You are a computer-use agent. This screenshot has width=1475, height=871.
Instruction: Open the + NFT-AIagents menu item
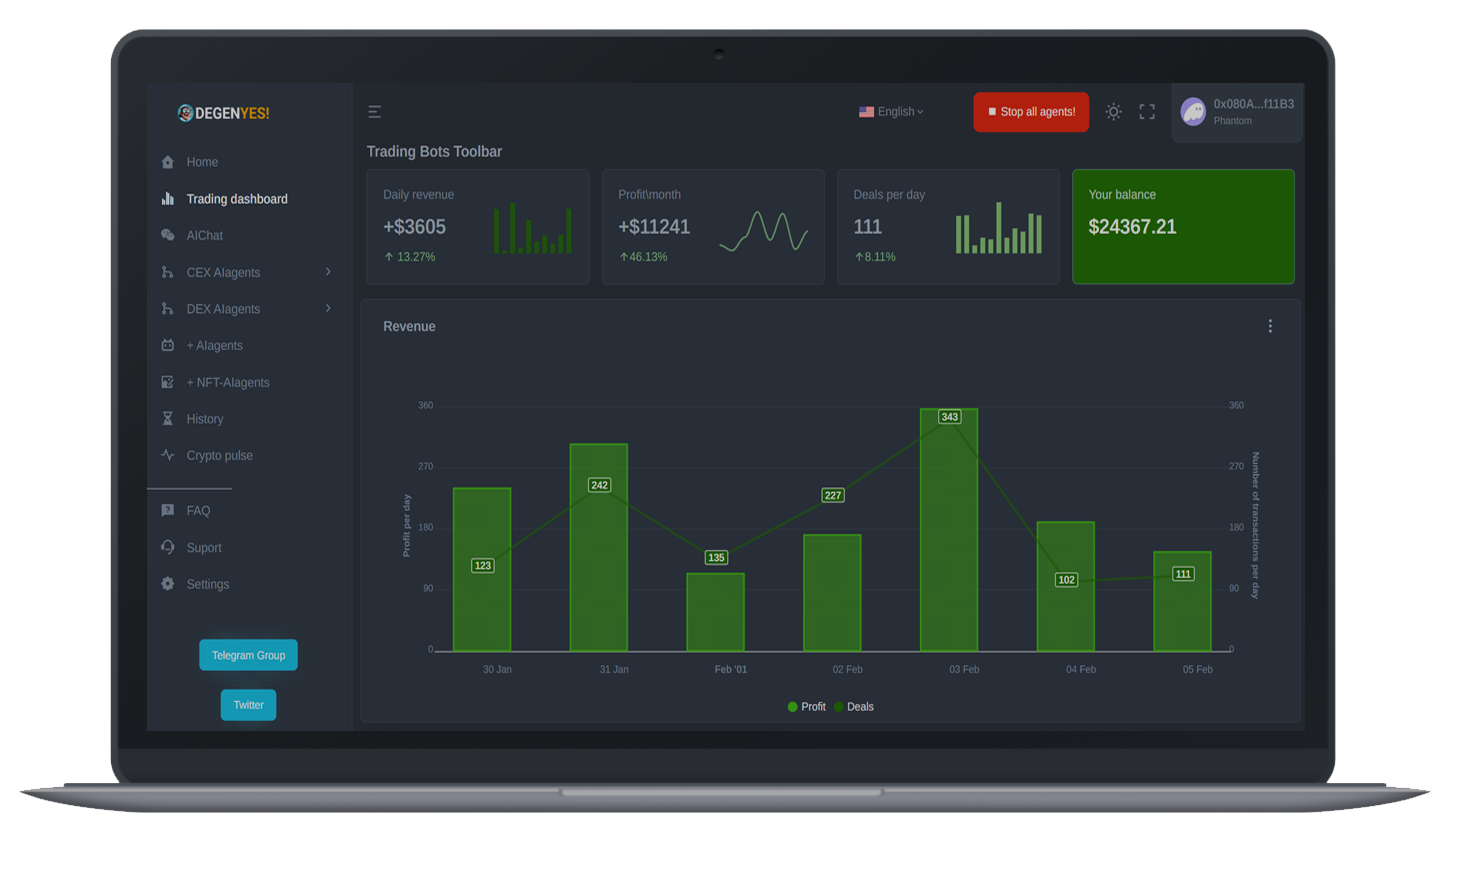(228, 382)
